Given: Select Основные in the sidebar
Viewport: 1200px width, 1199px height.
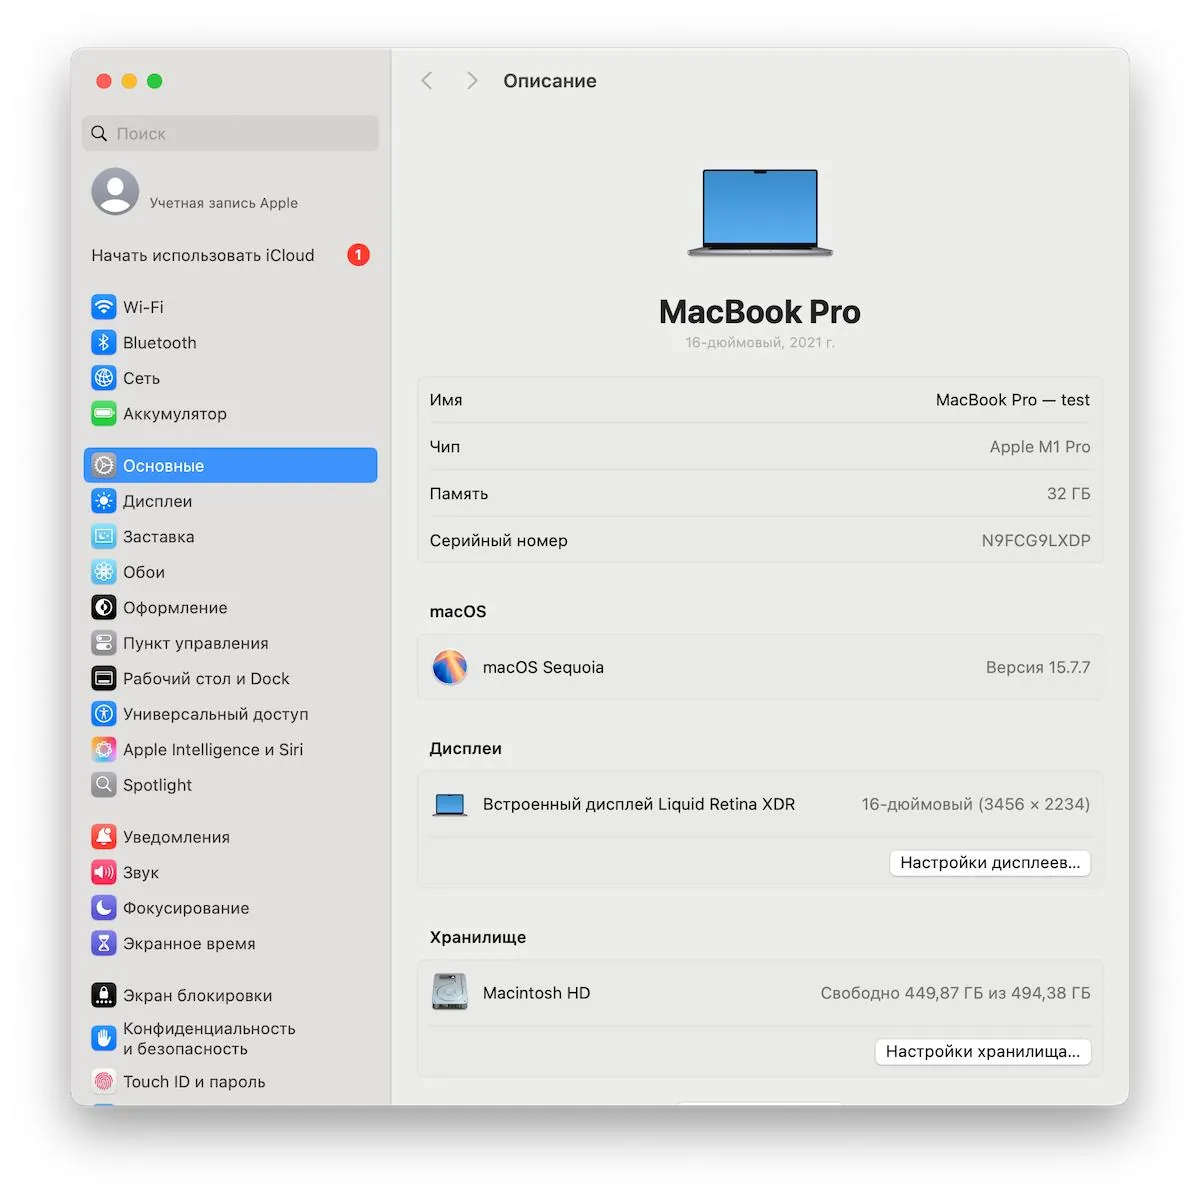Looking at the screenshot, I should 231,466.
